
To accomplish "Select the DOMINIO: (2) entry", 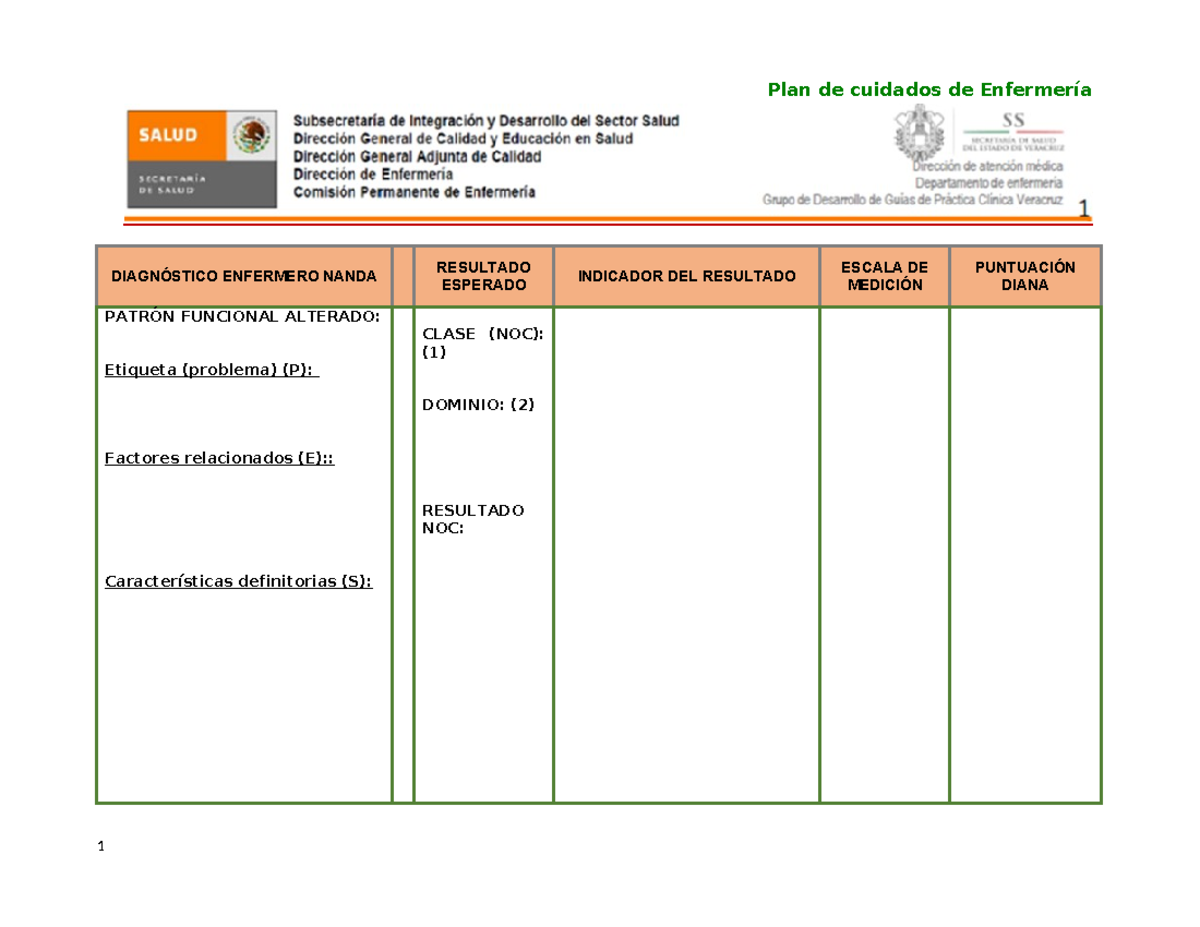I will point(479,405).
